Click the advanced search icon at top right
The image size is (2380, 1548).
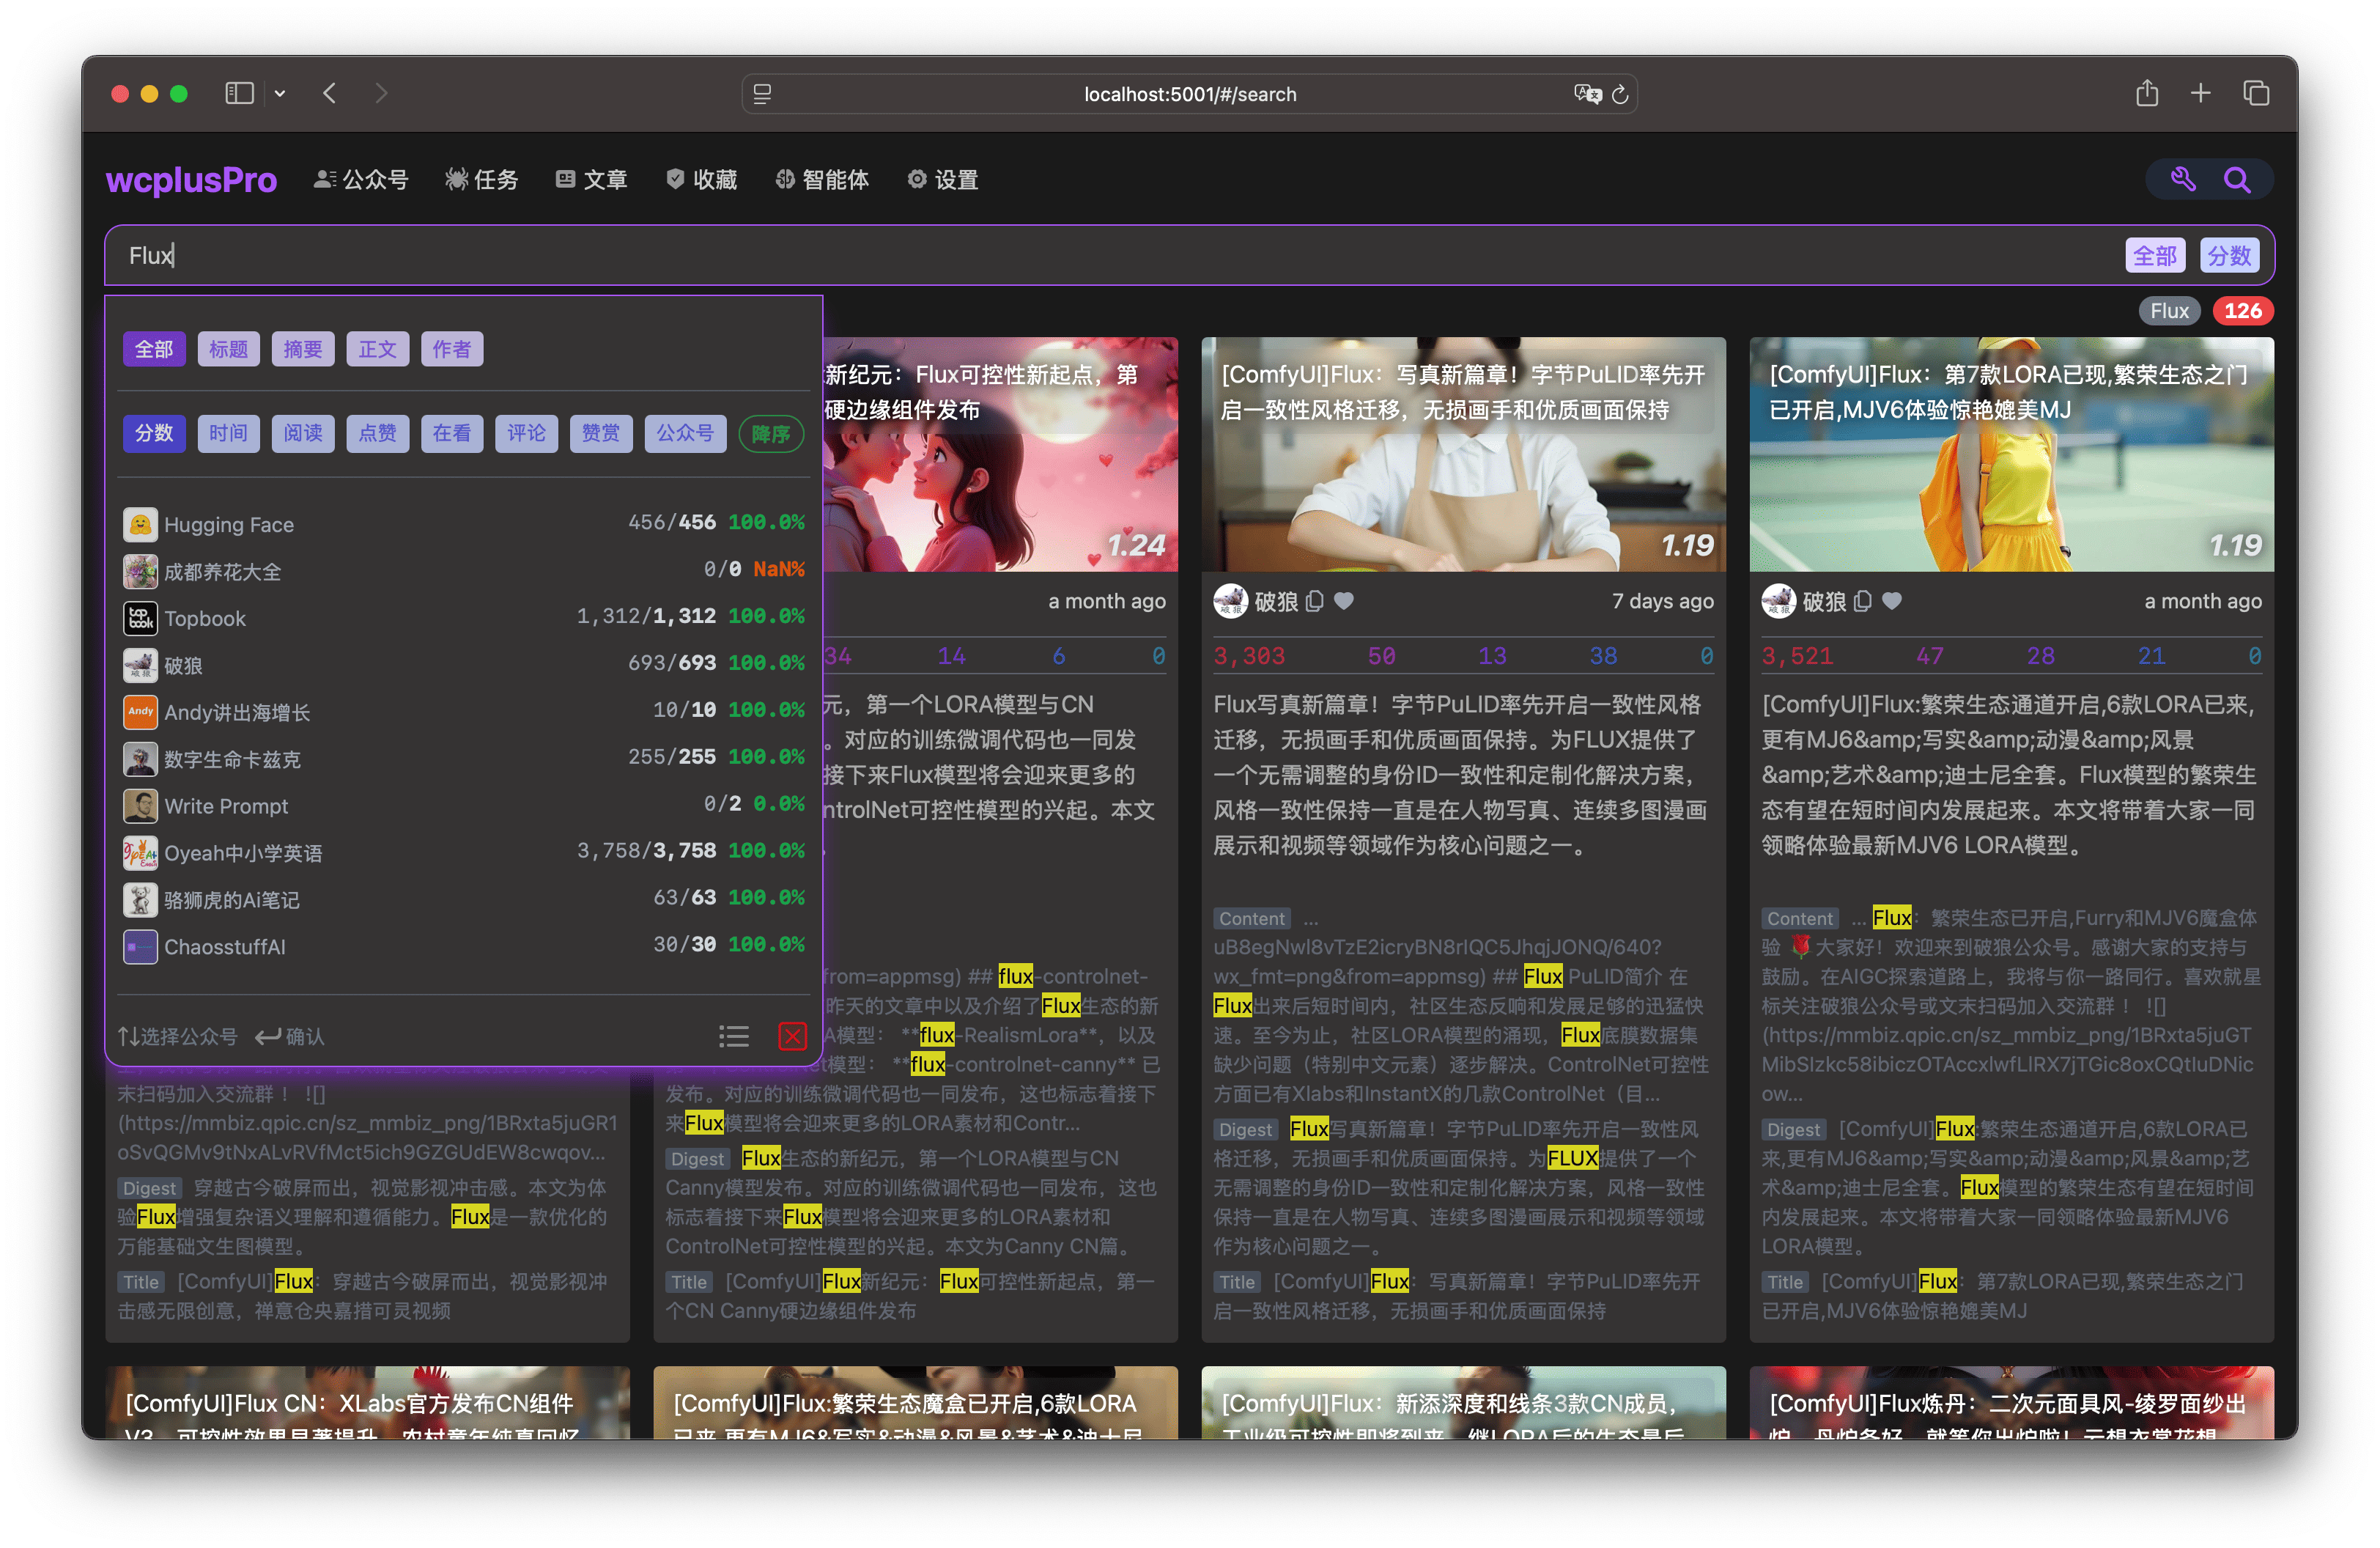pos(2182,179)
